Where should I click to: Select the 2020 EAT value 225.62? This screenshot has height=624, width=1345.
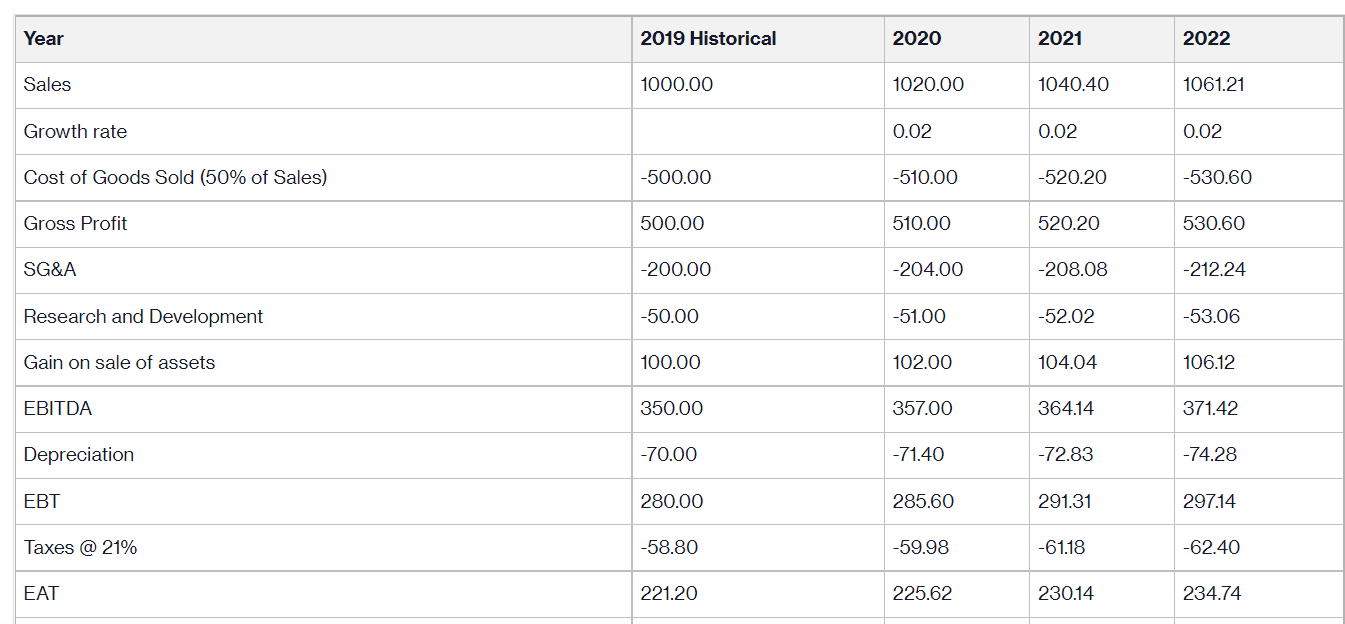tap(922, 593)
